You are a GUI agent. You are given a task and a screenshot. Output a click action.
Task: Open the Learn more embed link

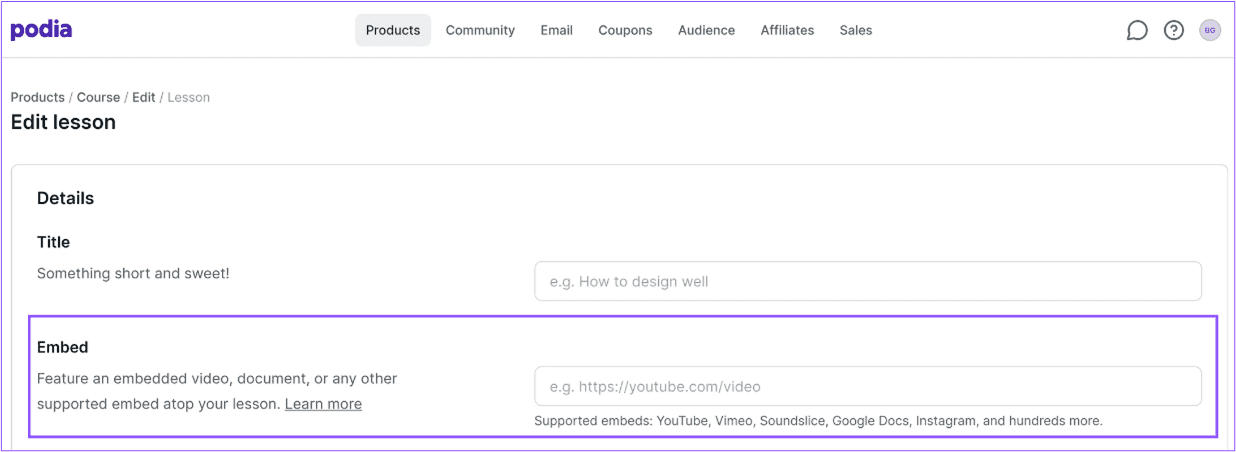click(323, 404)
